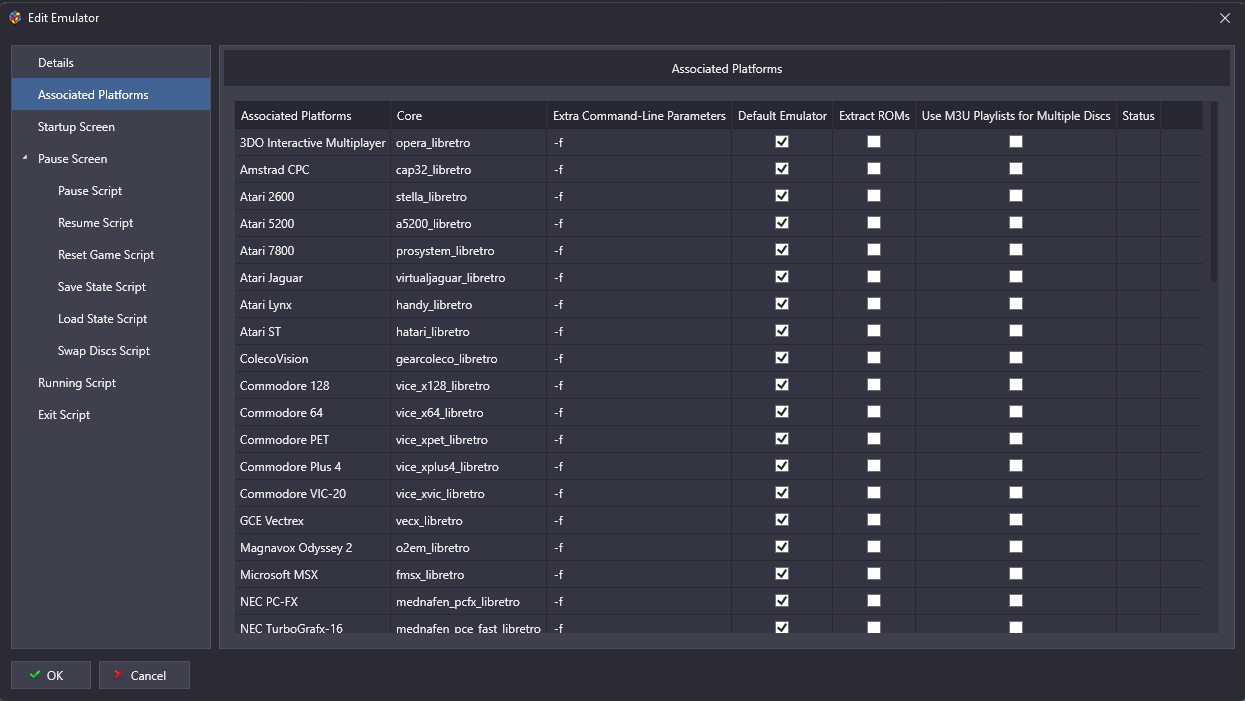
Task: Sort by the Associated Platforms column header
Action: point(313,115)
